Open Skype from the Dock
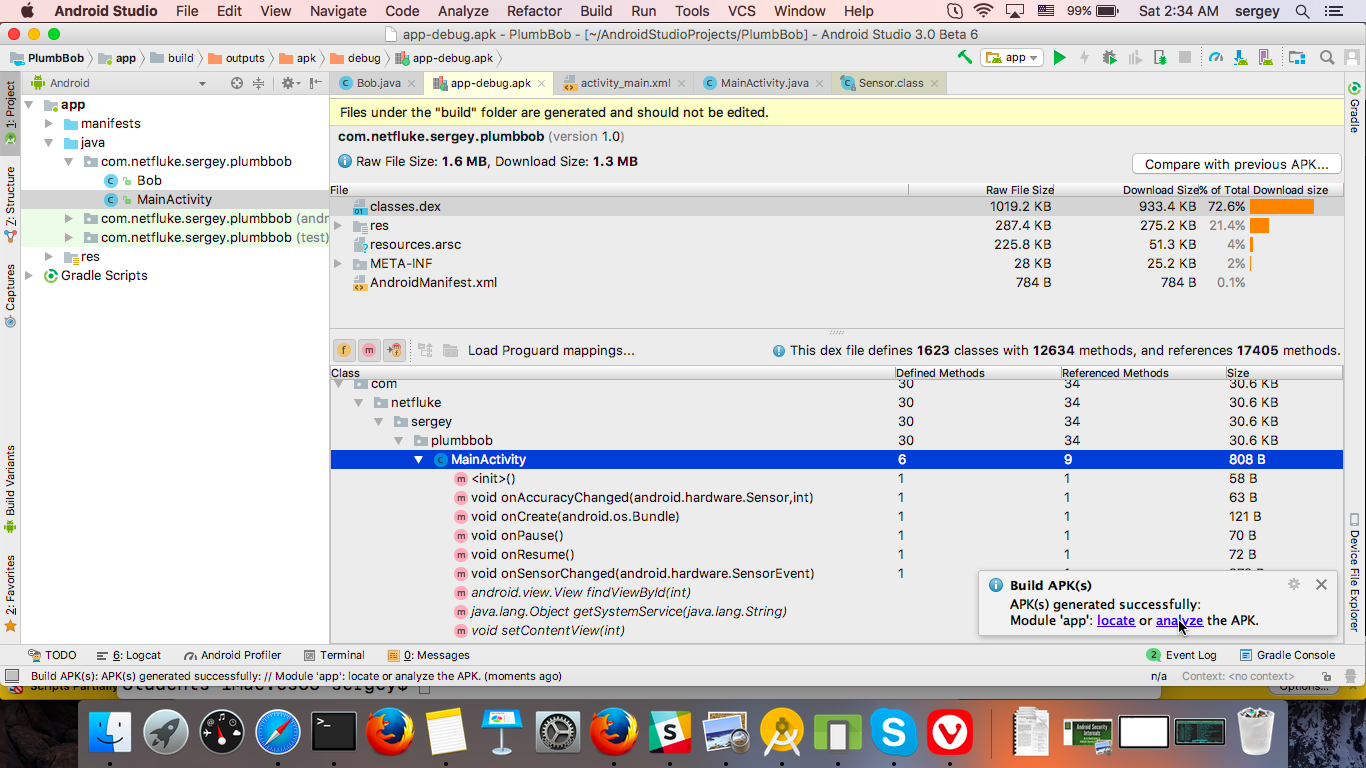The image size is (1366, 768). 894,733
